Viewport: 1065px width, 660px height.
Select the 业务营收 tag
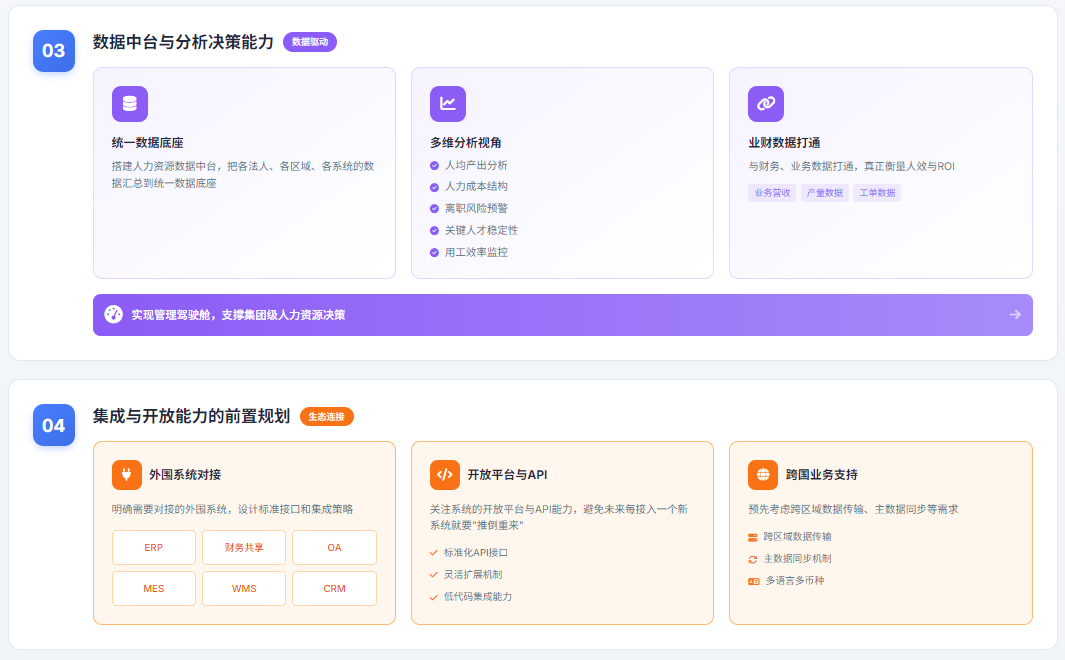click(772, 193)
